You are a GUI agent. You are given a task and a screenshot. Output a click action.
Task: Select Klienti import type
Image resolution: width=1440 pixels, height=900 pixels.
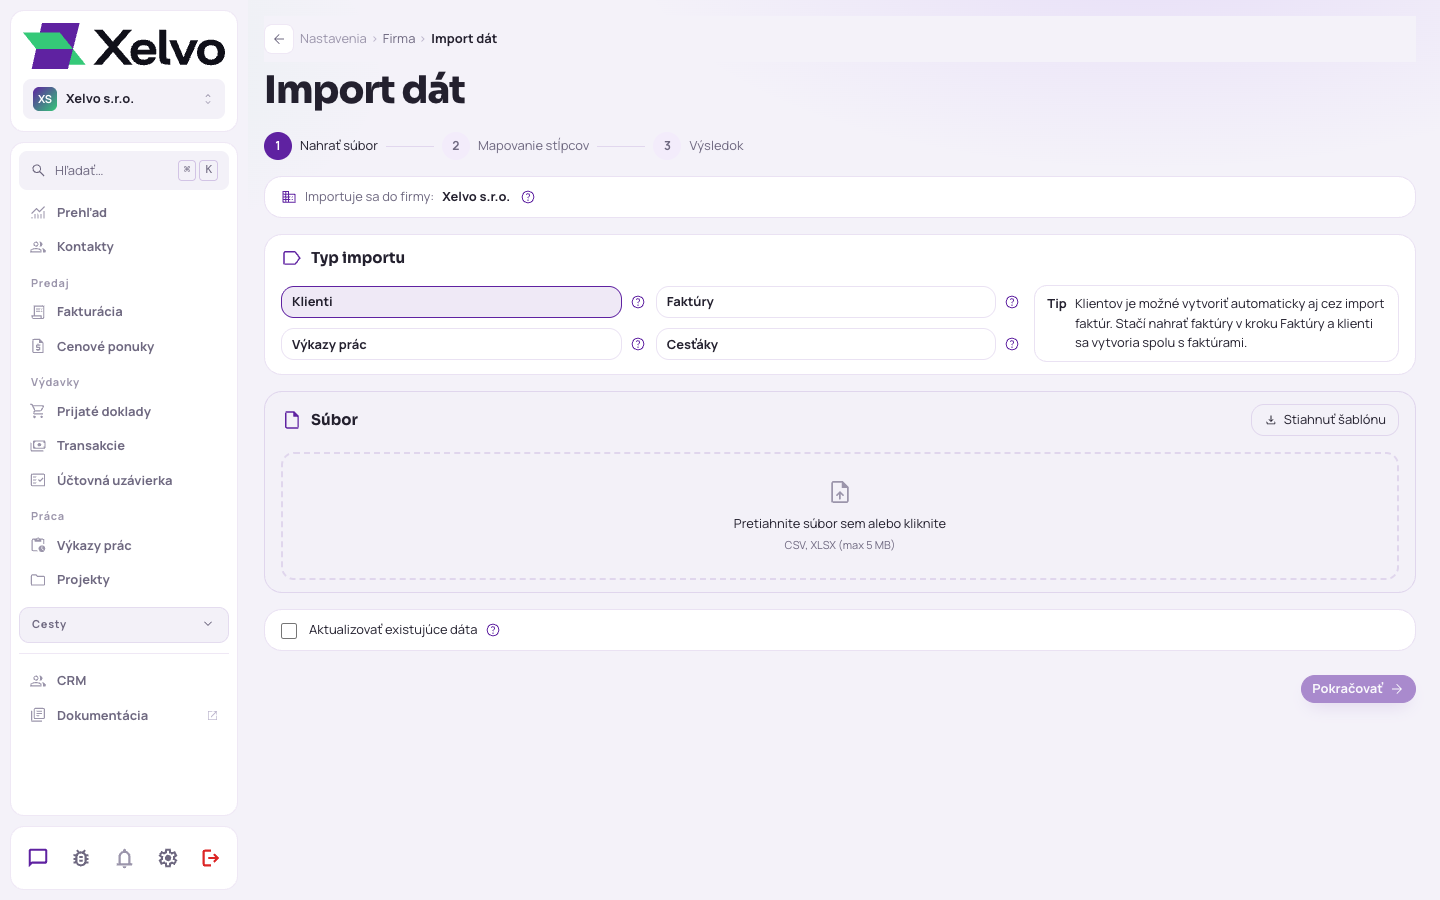[451, 302]
